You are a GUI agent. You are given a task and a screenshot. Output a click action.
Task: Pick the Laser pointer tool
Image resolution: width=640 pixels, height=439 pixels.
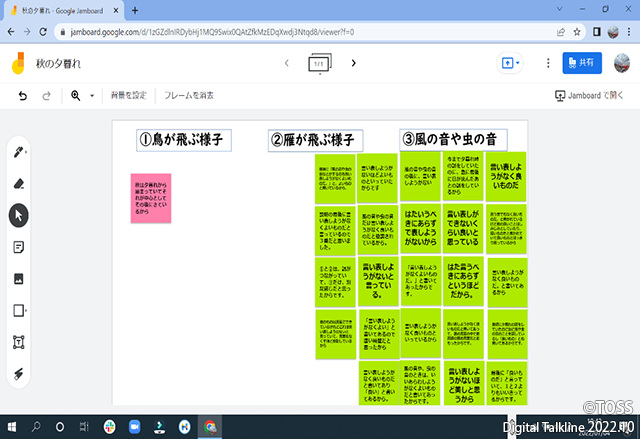[19, 373]
